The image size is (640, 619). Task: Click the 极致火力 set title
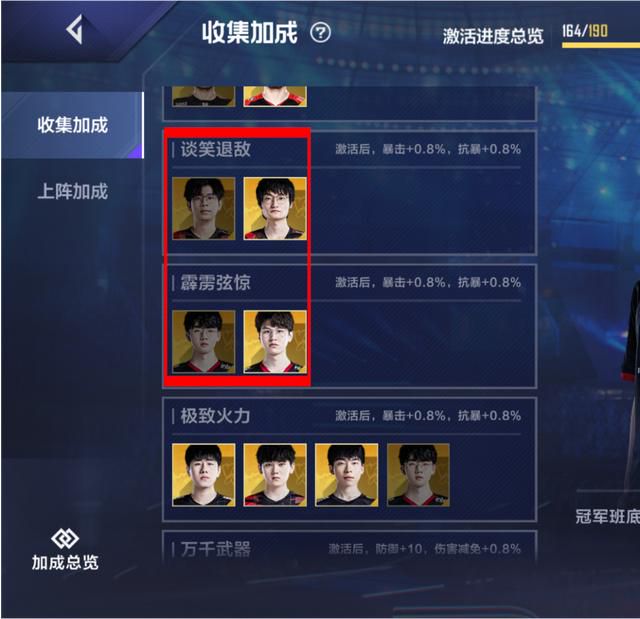coord(216,416)
